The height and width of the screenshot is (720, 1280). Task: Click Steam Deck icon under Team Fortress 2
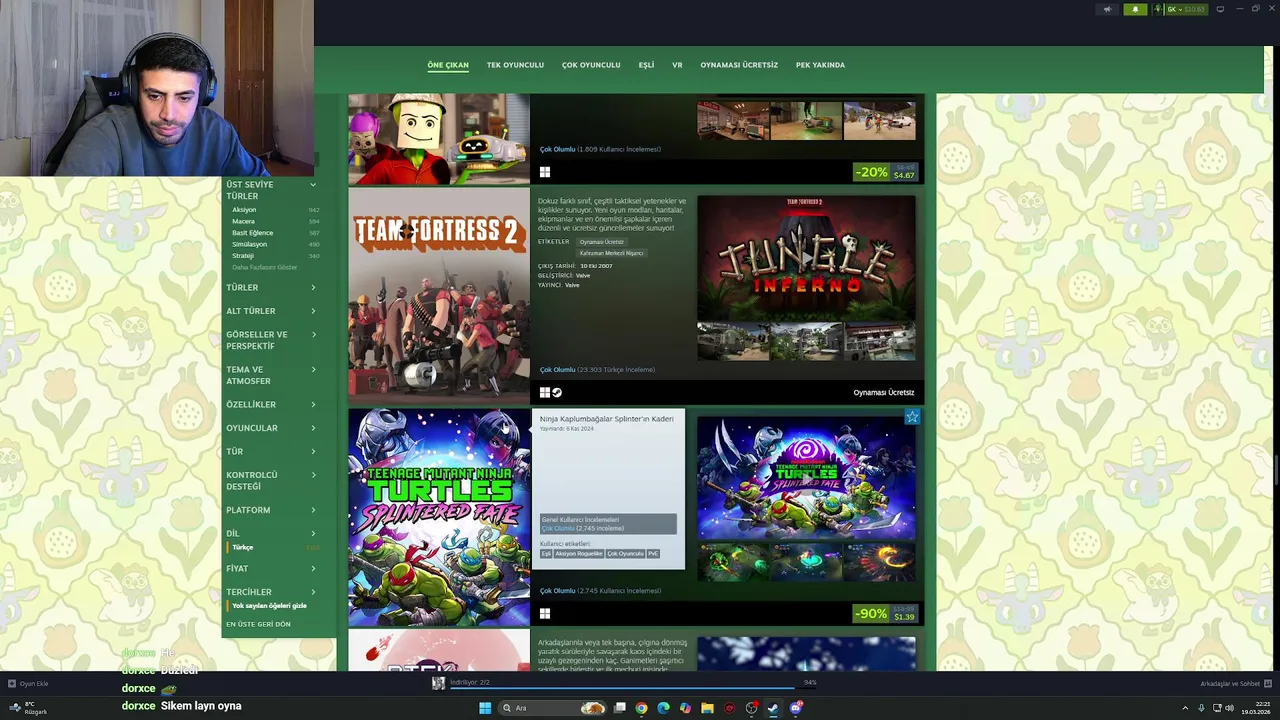557,393
